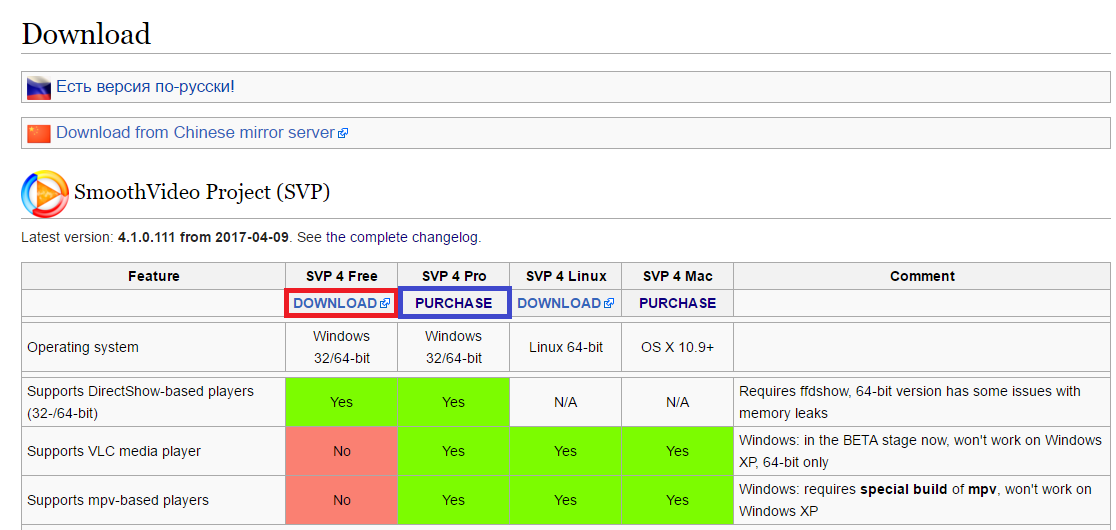The height and width of the screenshot is (530, 1116).
Task: Click N/A cell for DirectShow under SVP 4 Linux
Action: pos(566,402)
